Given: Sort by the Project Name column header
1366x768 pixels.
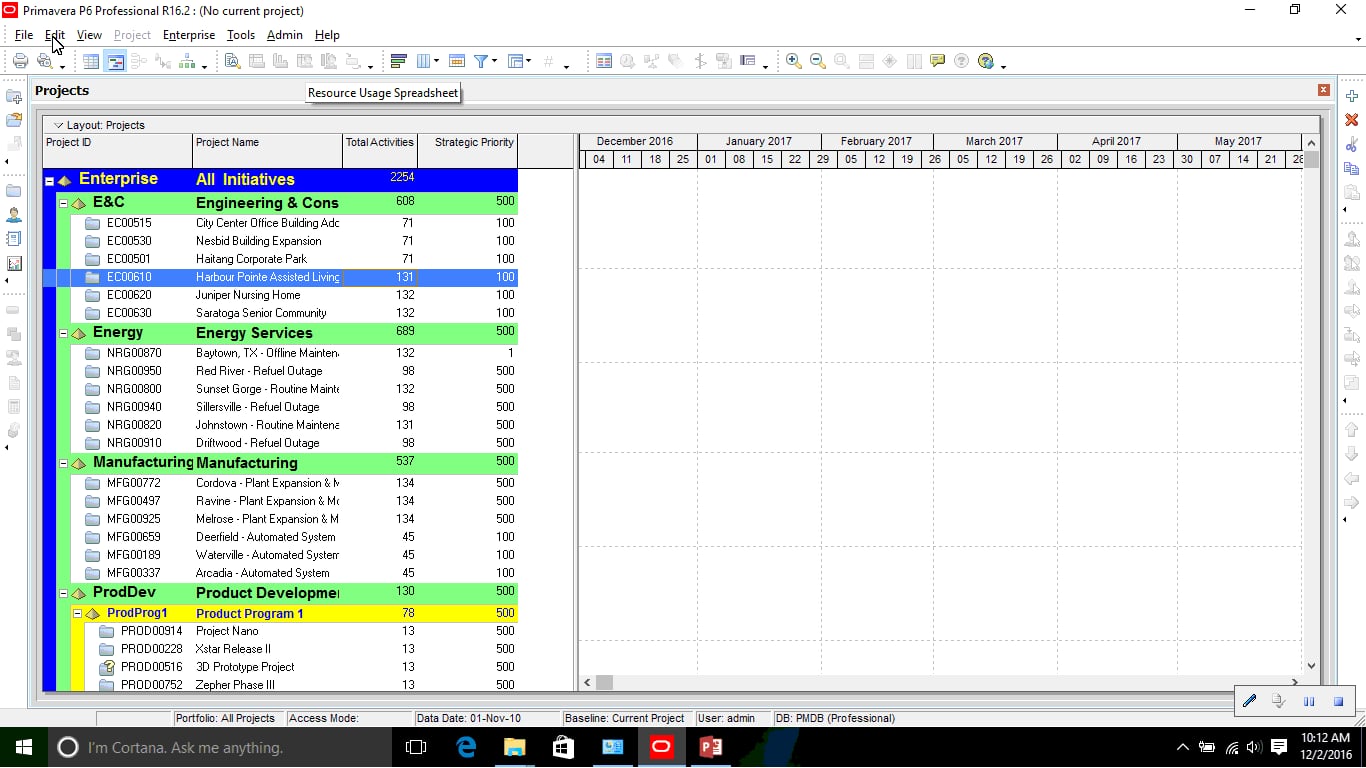Looking at the screenshot, I should pos(267,151).
